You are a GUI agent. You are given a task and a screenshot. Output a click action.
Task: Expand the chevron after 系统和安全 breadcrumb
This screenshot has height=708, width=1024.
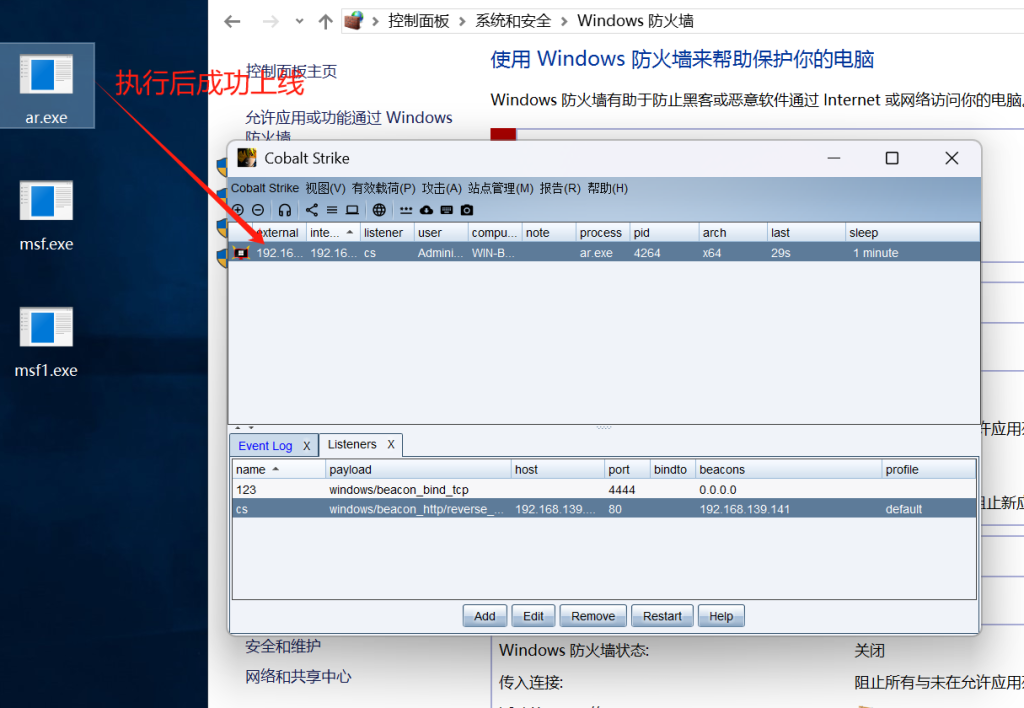(564, 22)
